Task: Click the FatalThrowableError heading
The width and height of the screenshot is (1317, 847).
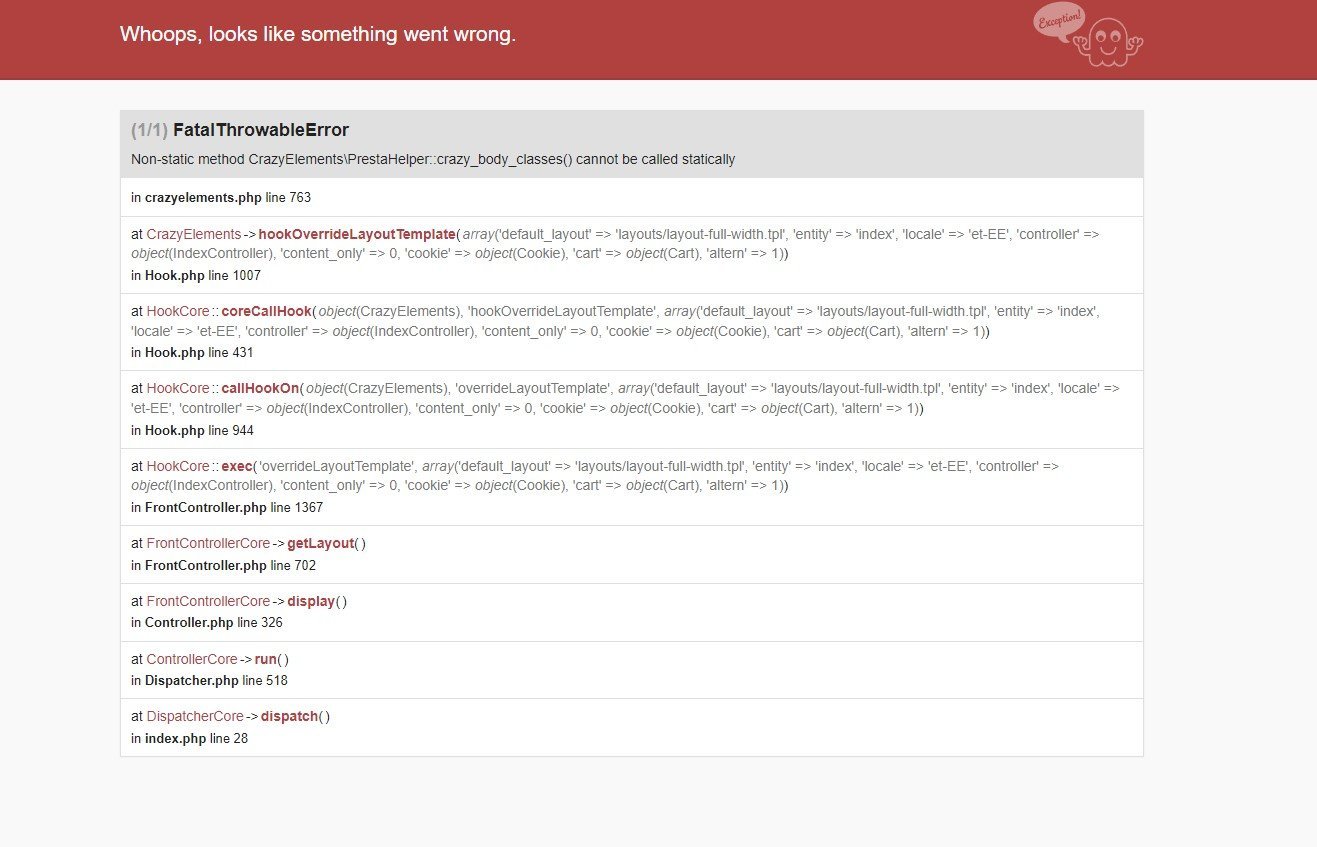Action: point(261,130)
